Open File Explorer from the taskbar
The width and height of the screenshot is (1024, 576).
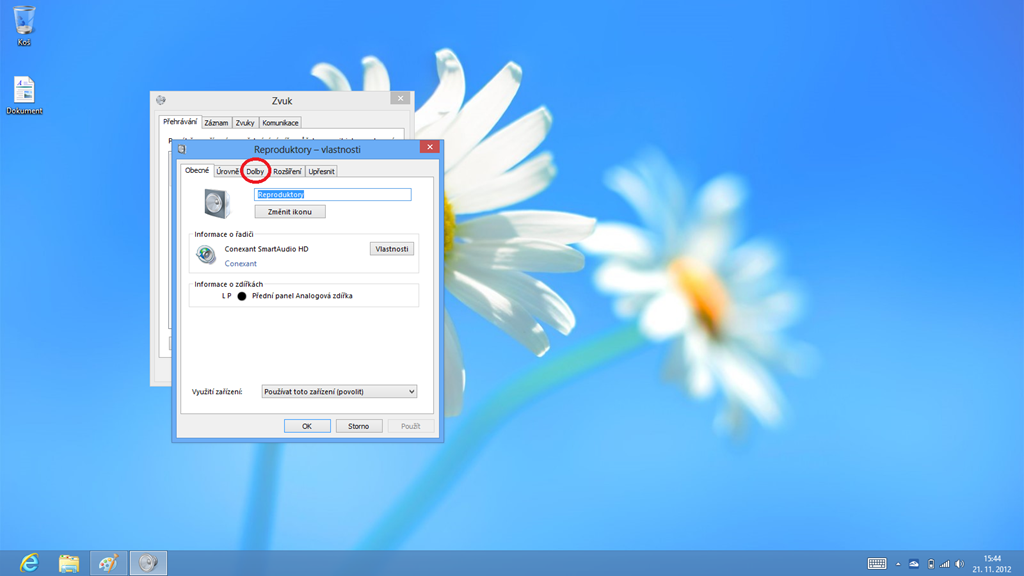[69, 563]
